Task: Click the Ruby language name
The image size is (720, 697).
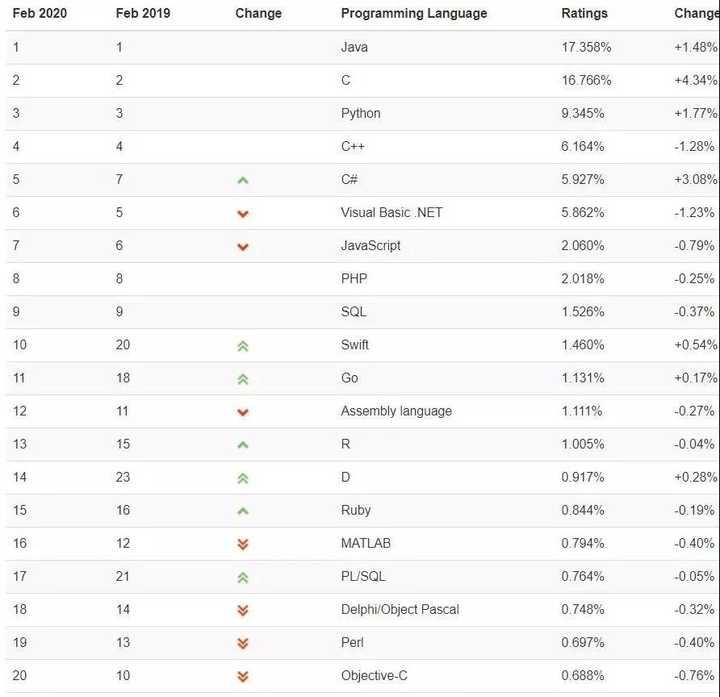Action: click(356, 510)
